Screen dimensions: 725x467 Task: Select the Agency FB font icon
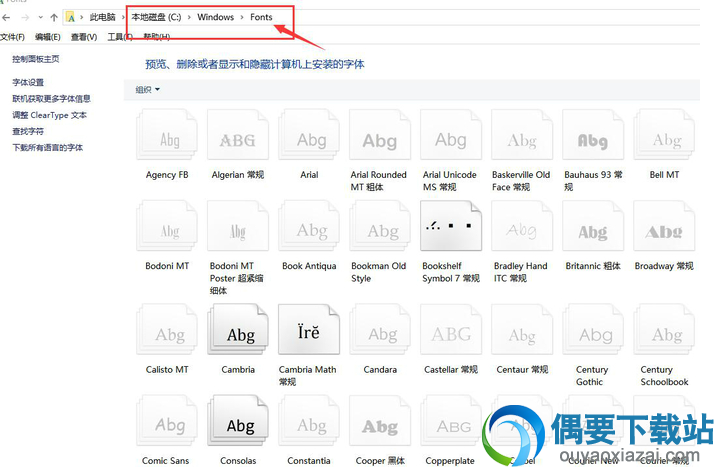pyautogui.click(x=167, y=135)
